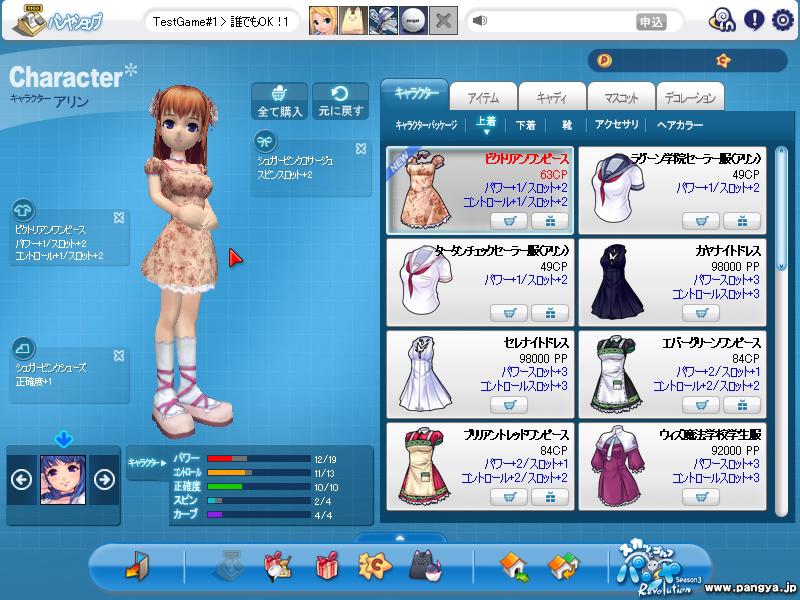Screen dimensions: 800x600
Task: Click the house with green arrow icon
Action: (x=514, y=566)
